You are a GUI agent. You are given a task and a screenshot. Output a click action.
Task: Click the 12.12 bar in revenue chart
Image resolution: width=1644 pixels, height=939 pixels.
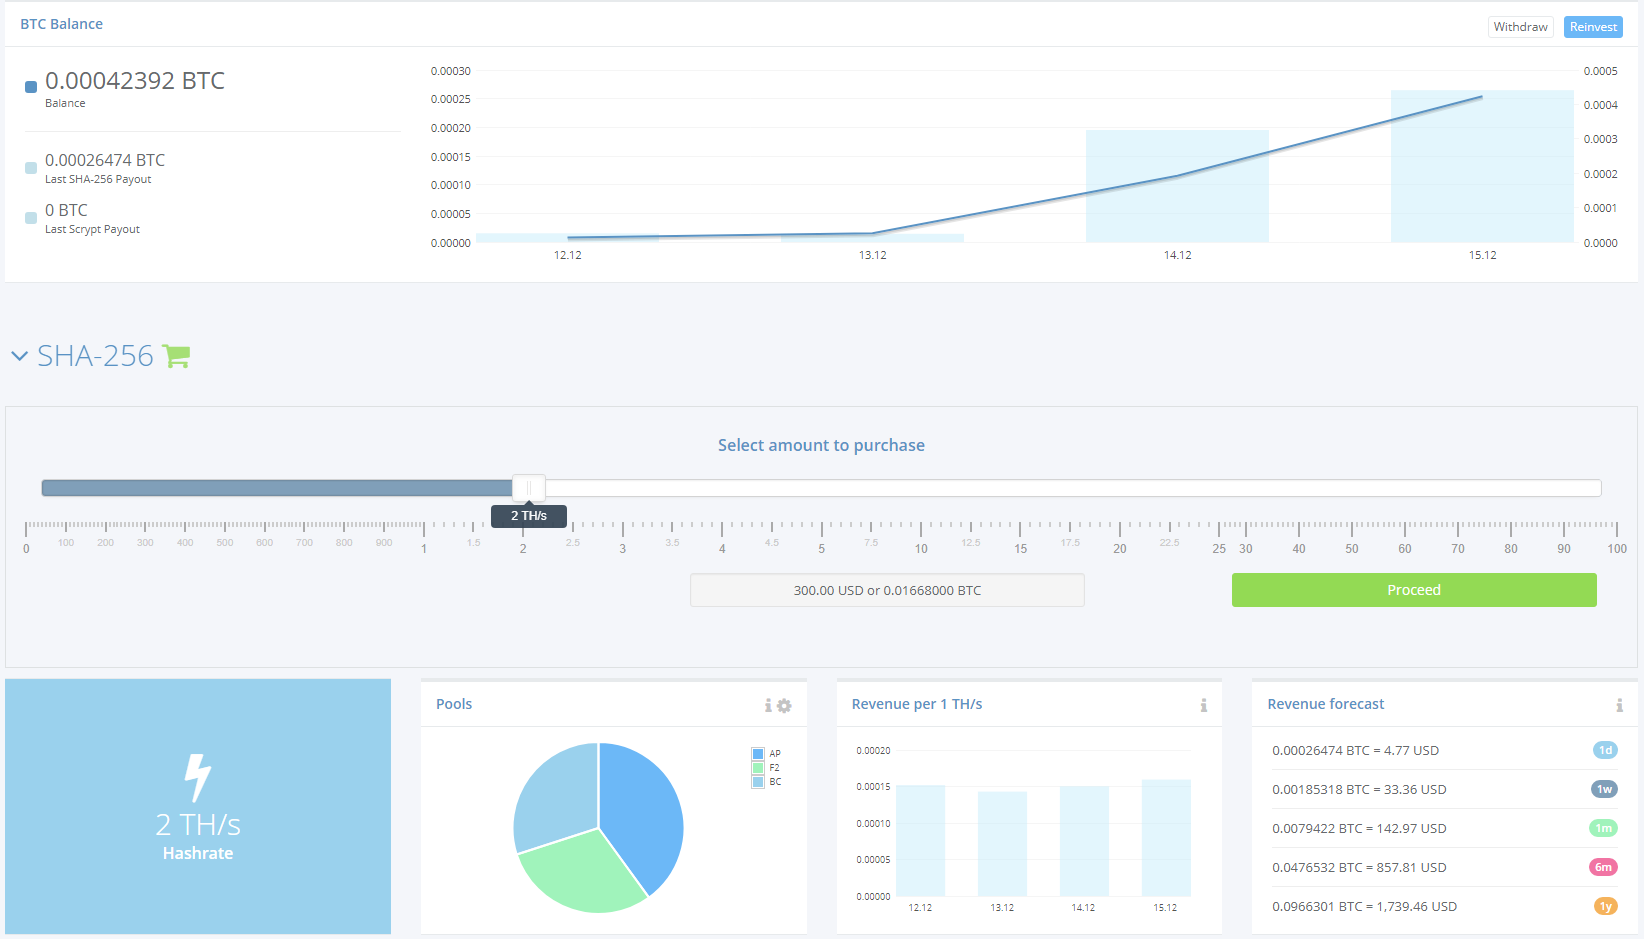pyautogui.click(x=920, y=841)
